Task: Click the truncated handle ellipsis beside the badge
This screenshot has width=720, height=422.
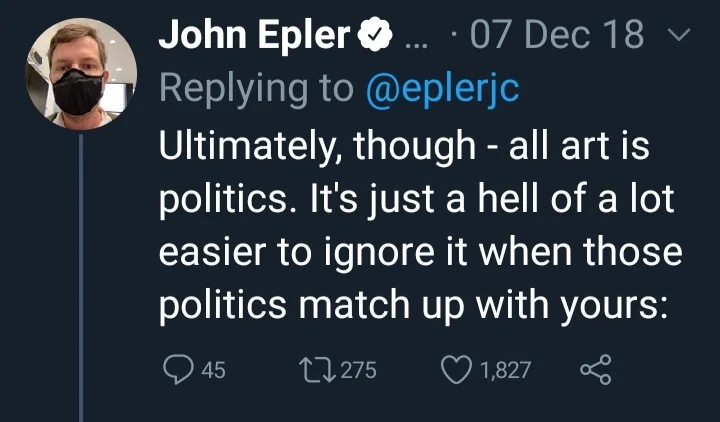Action: pos(411,38)
